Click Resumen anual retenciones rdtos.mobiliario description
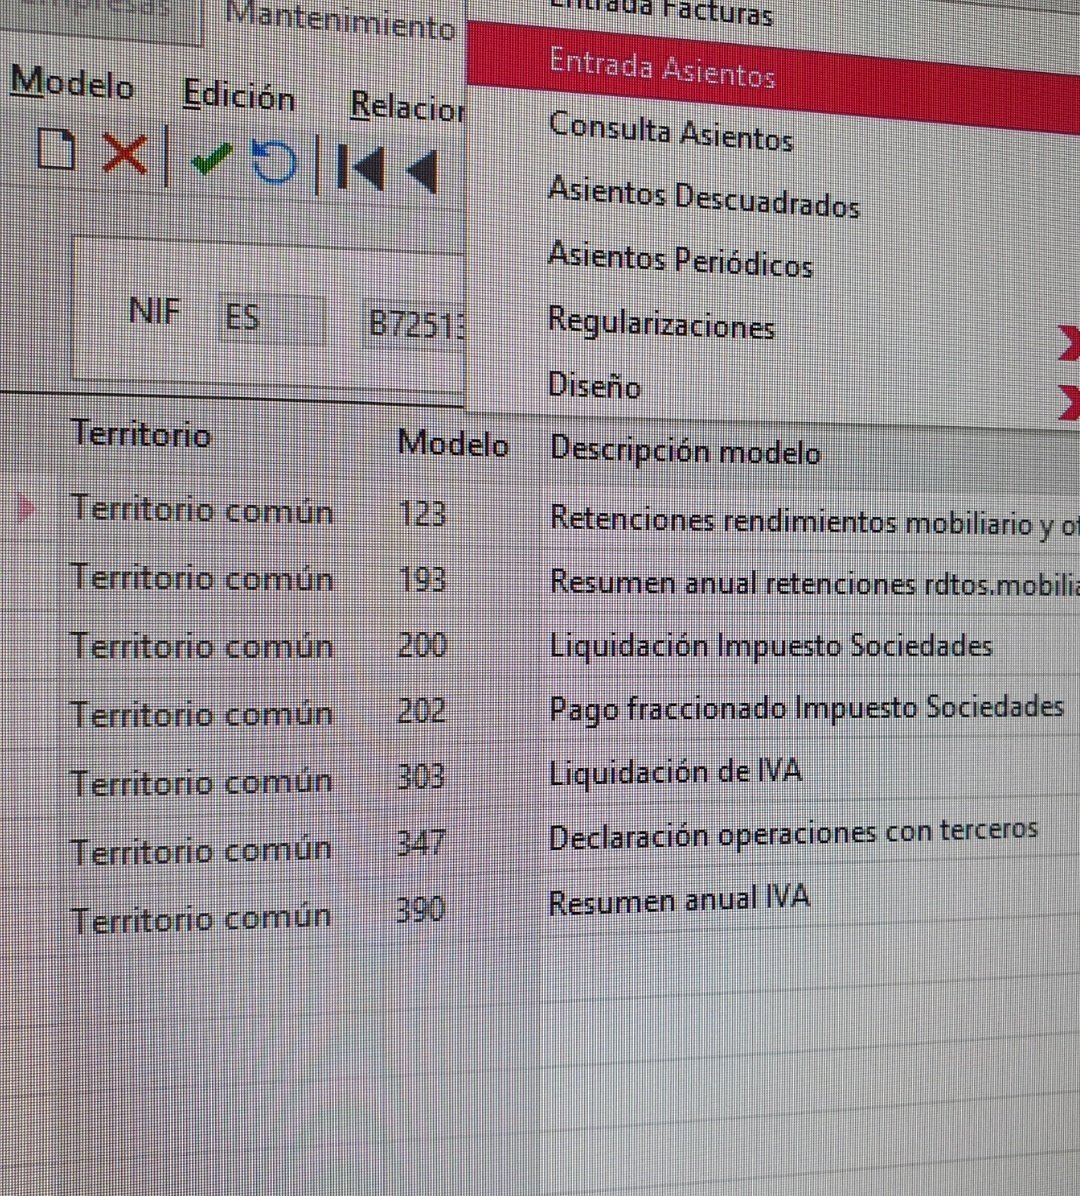 pyautogui.click(x=814, y=584)
